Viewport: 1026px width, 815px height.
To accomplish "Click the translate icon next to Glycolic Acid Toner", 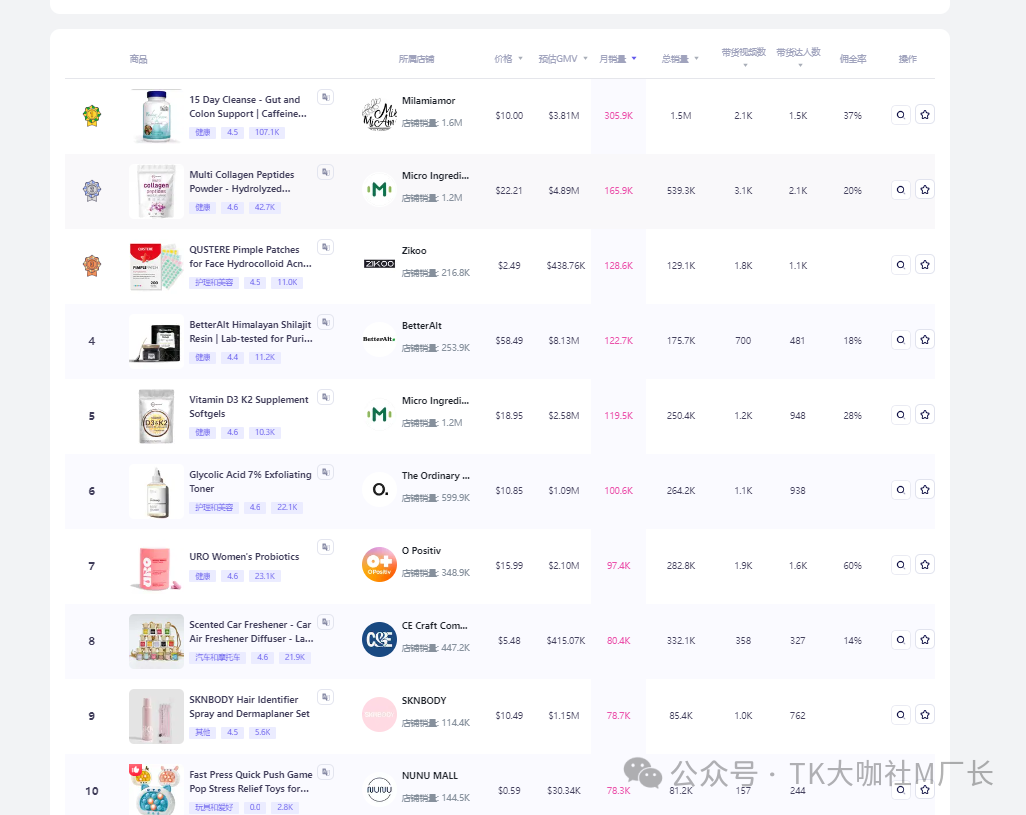I will click(325, 472).
